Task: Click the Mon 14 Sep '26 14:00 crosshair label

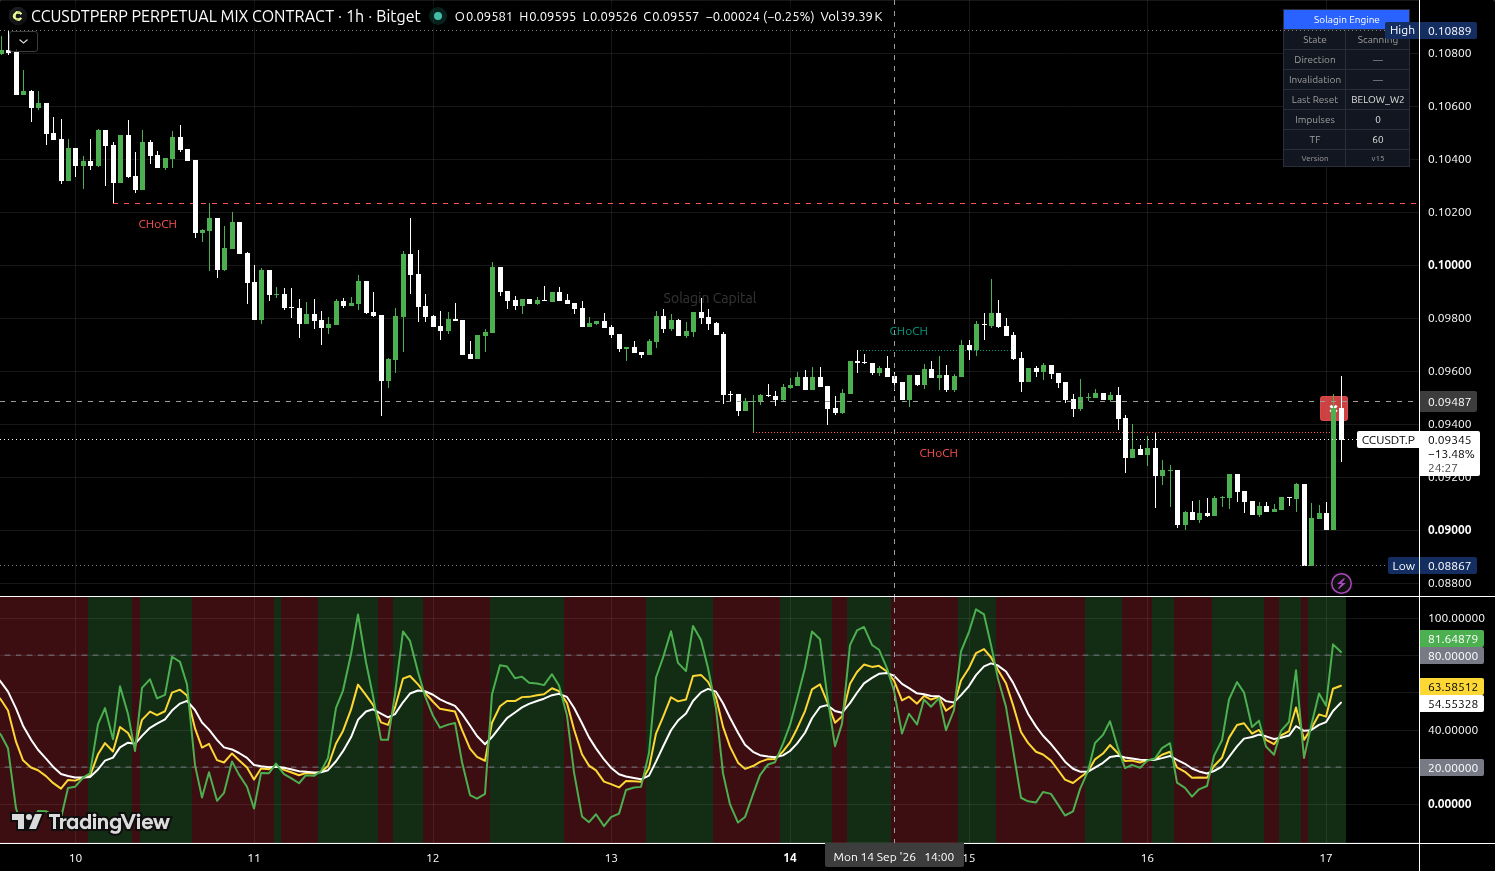Action: [x=893, y=857]
